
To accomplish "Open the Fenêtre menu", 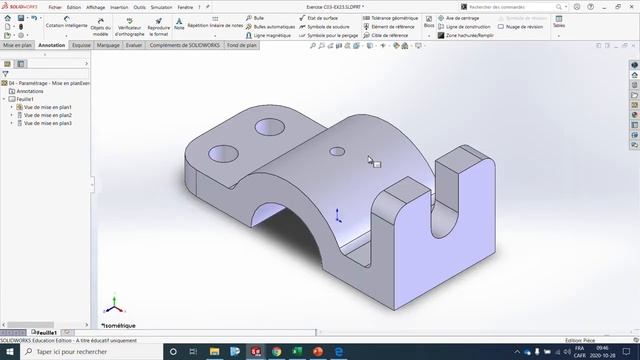I will point(185,7).
